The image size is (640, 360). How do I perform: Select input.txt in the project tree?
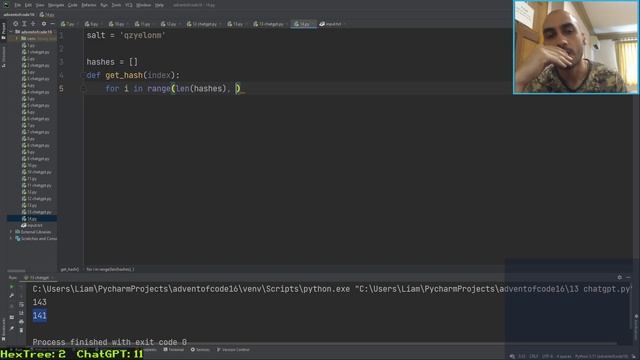point(32,225)
